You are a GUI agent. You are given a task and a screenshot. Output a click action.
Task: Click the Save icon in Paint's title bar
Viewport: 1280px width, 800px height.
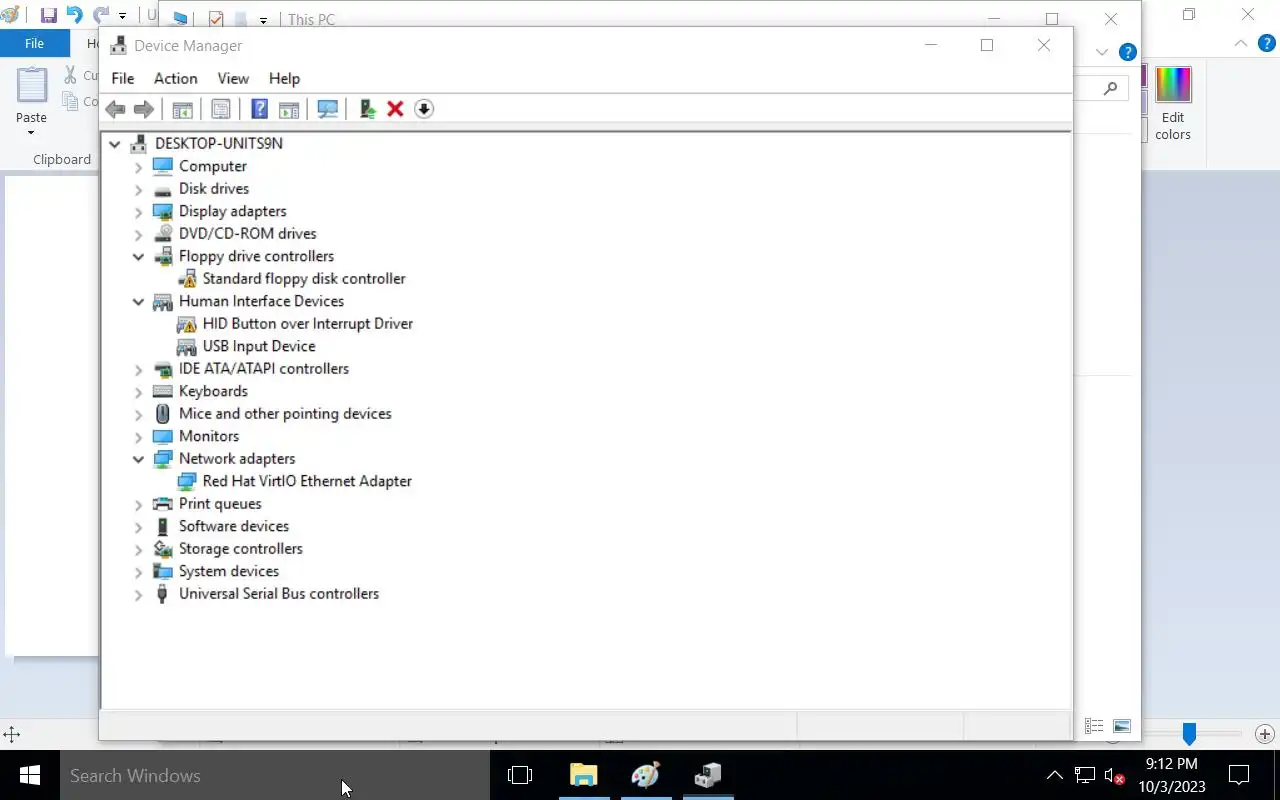point(48,15)
